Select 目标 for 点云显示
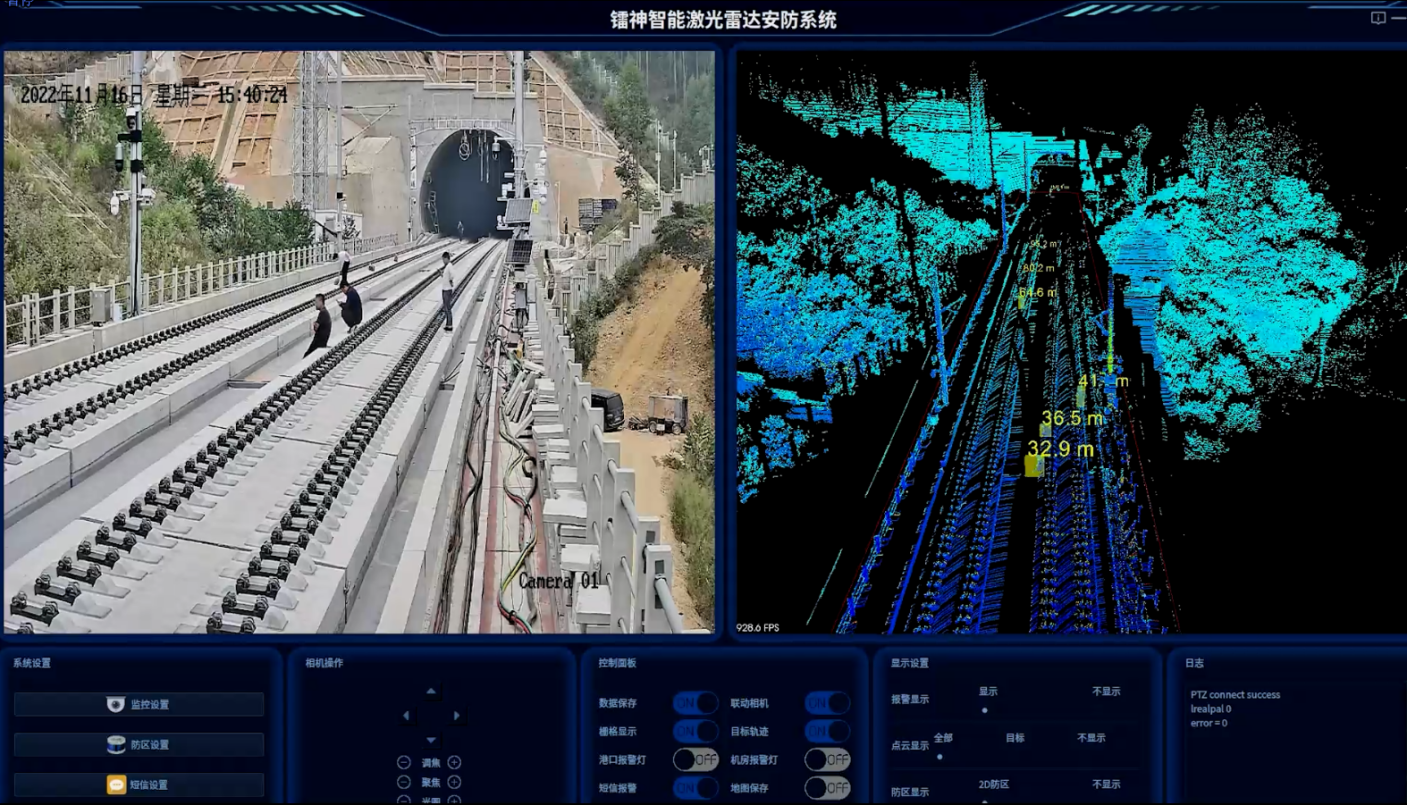The image size is (1407, 805). point(1015,737)
